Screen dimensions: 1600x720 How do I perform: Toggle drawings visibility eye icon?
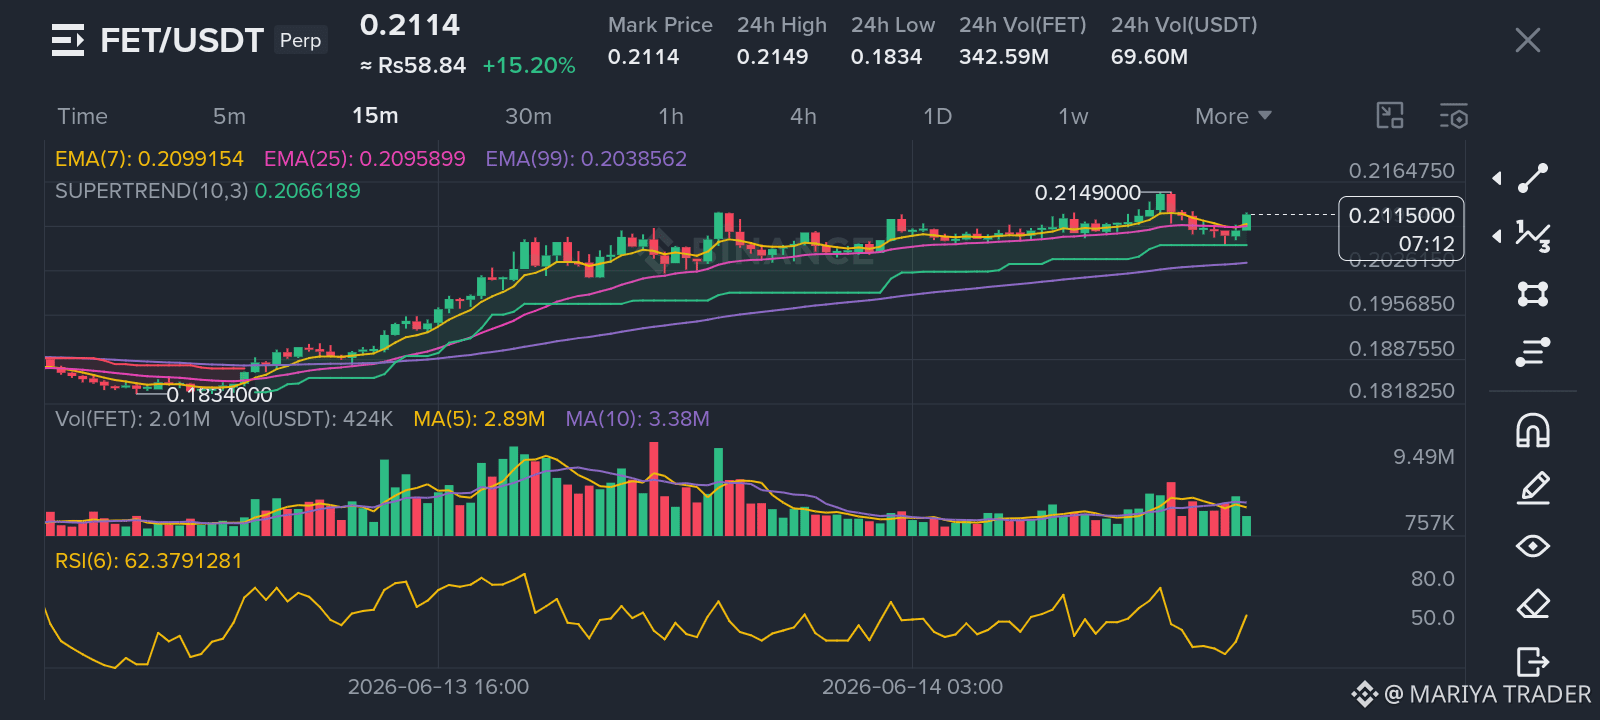pyautogui.click(x=1533, y=546)
